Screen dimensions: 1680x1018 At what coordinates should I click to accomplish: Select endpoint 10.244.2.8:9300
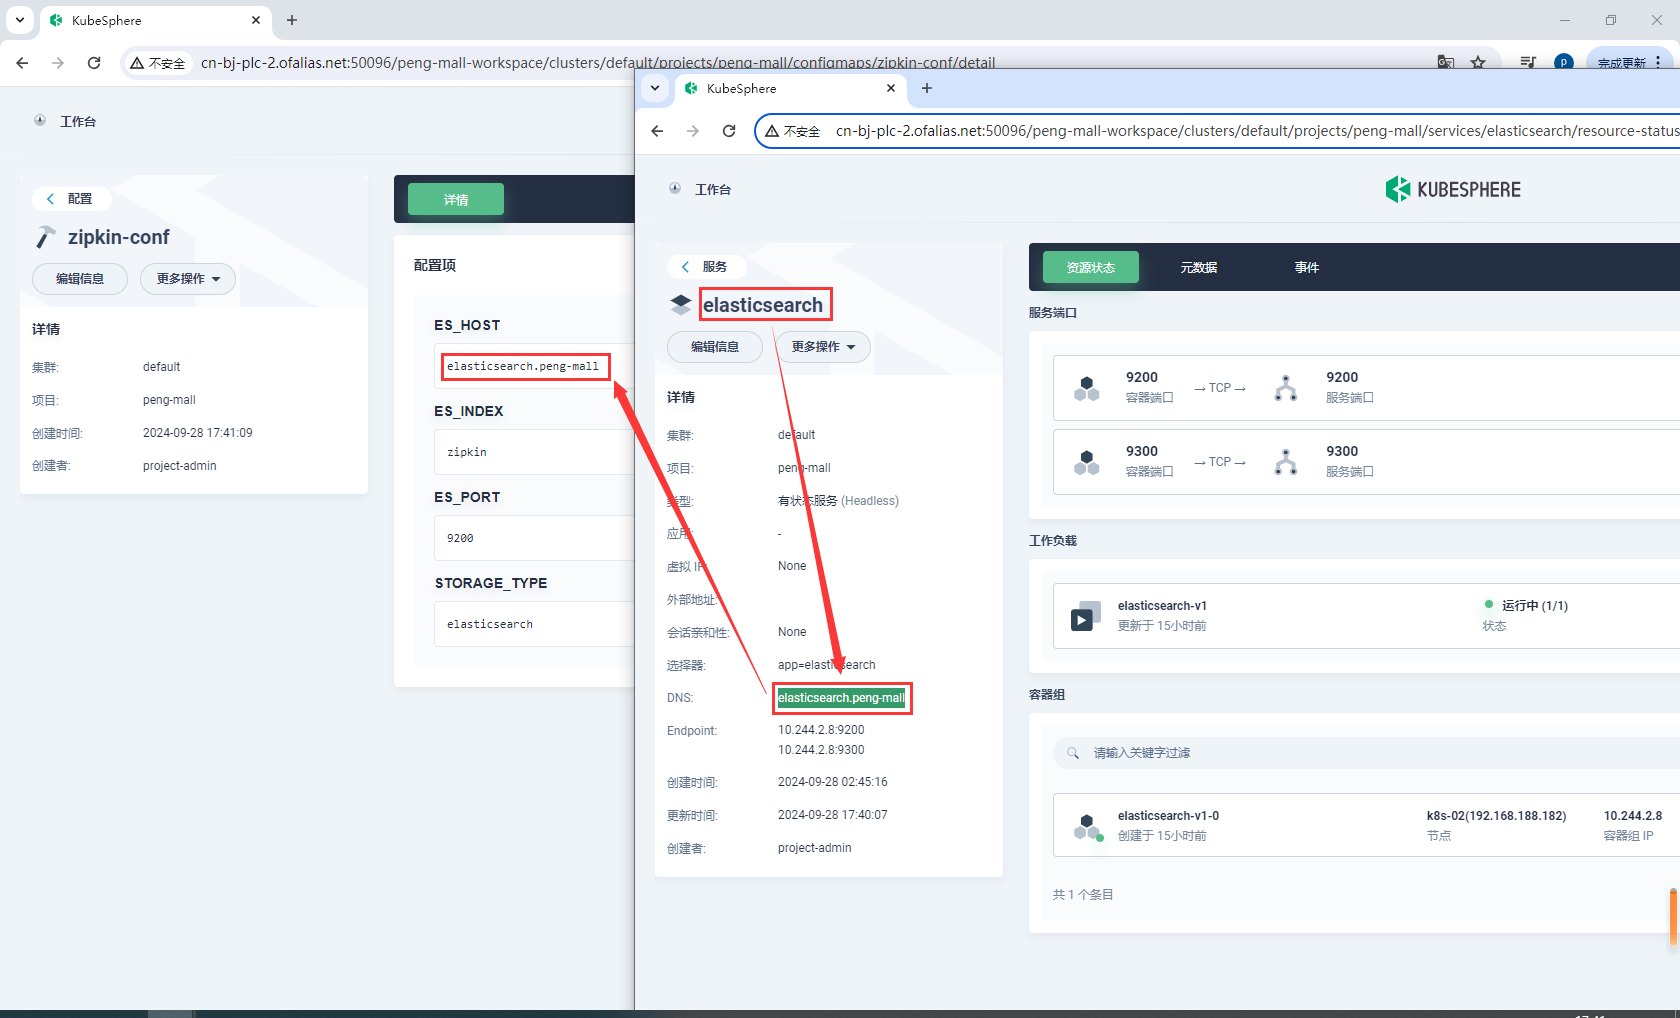(x=821, y=750)
